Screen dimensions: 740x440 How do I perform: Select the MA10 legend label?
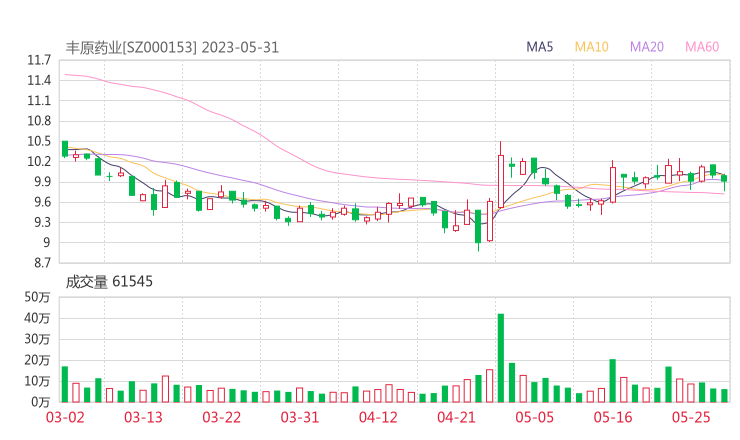[591, 47]
